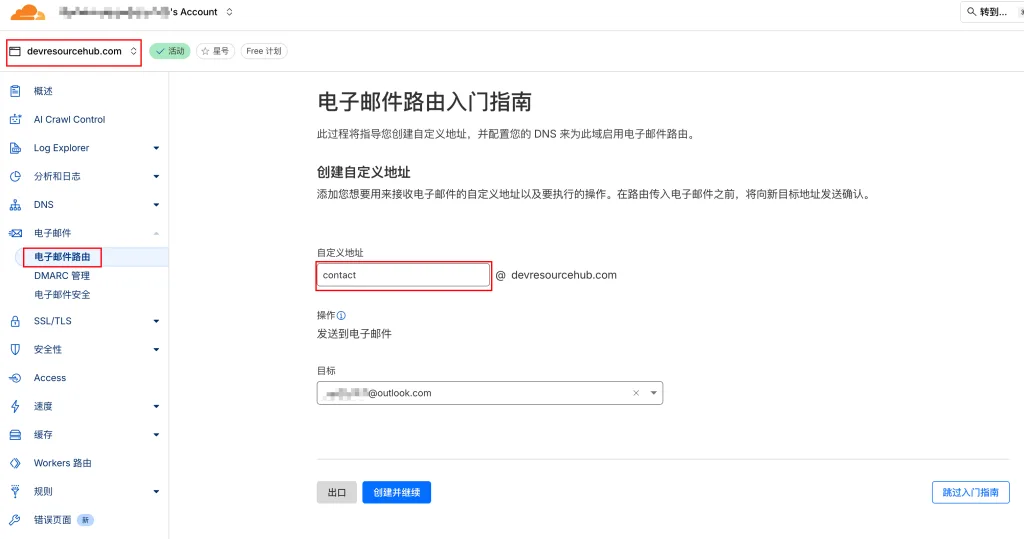This screenshot has height=539, width=1024.
Task: Collapse the 电子邮件 section arrow
Action: point(156,233)
